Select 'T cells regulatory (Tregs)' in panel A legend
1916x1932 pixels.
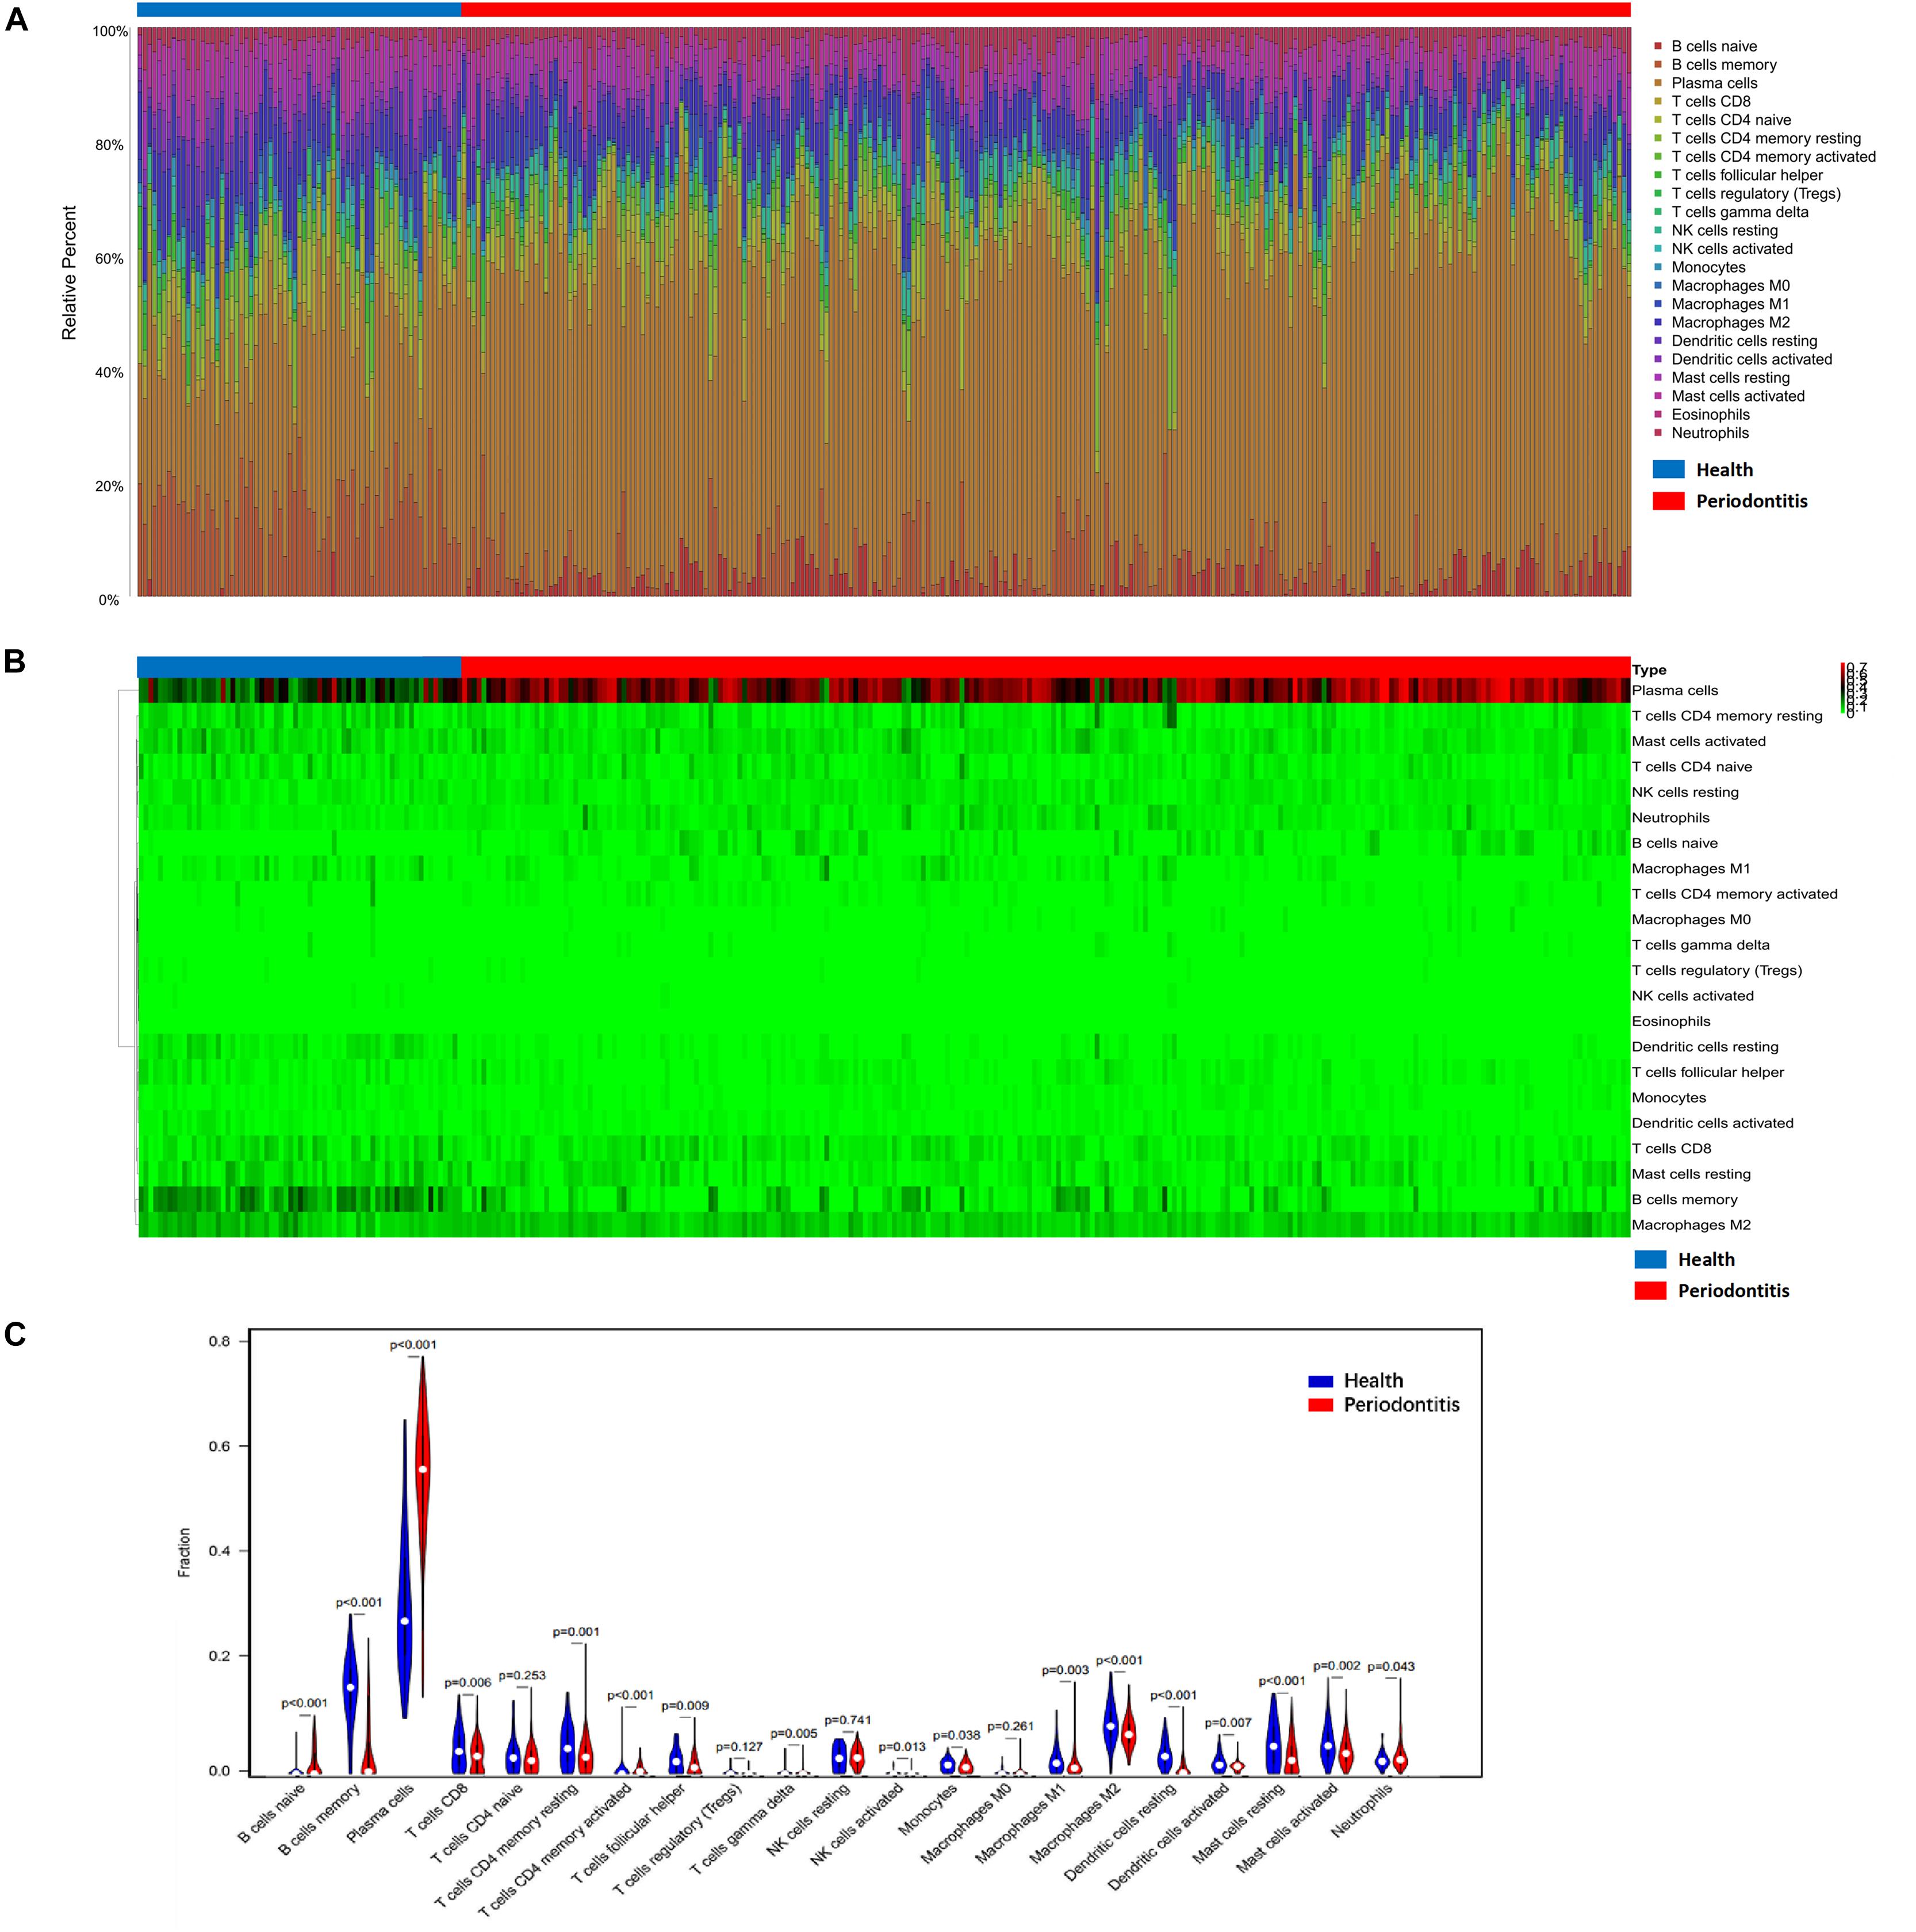(1756, 193)
